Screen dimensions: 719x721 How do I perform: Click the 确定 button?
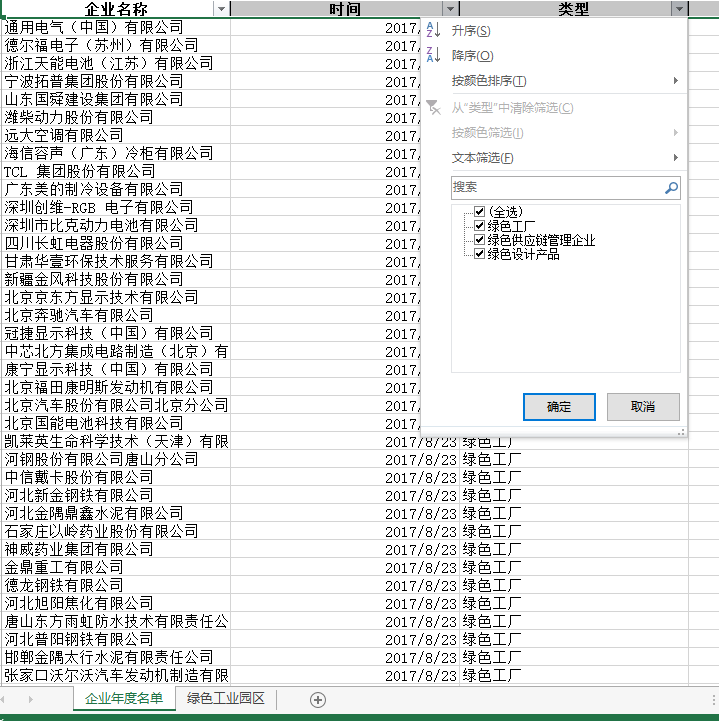559,407
